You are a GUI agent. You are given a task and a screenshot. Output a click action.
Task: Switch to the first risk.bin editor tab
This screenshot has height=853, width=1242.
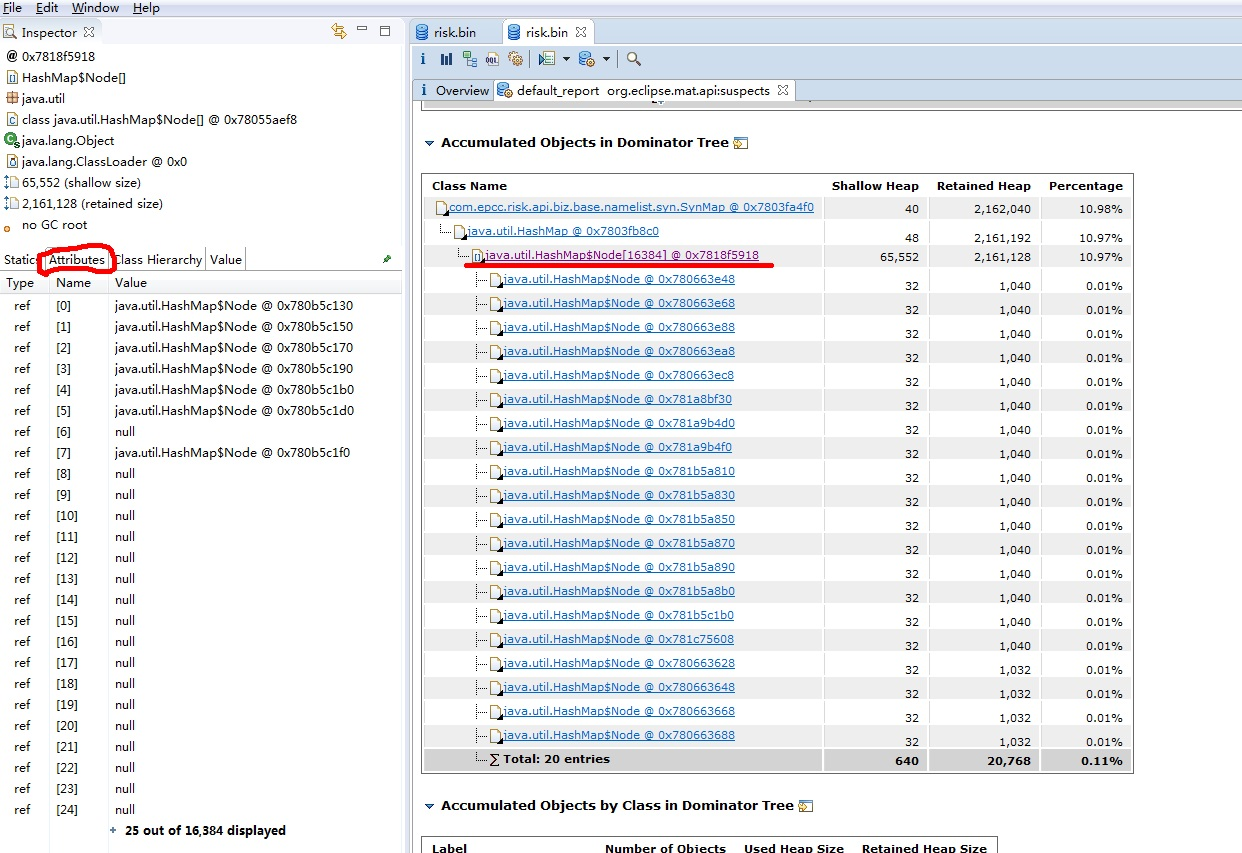tap(454, 33)
